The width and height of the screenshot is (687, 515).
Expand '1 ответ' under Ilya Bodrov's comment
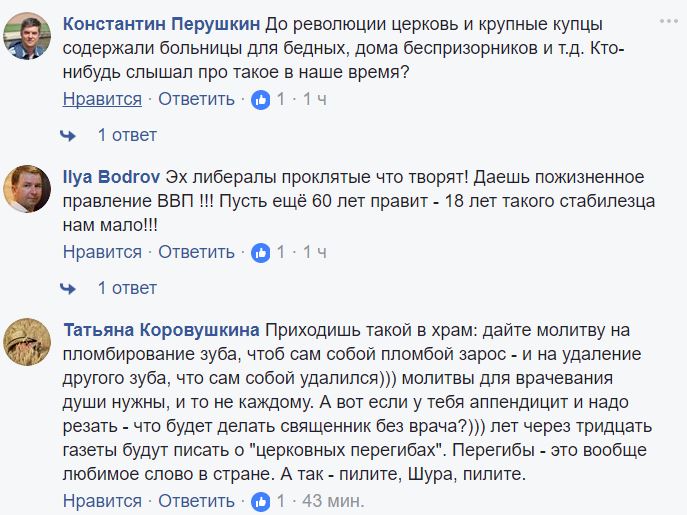127,288
